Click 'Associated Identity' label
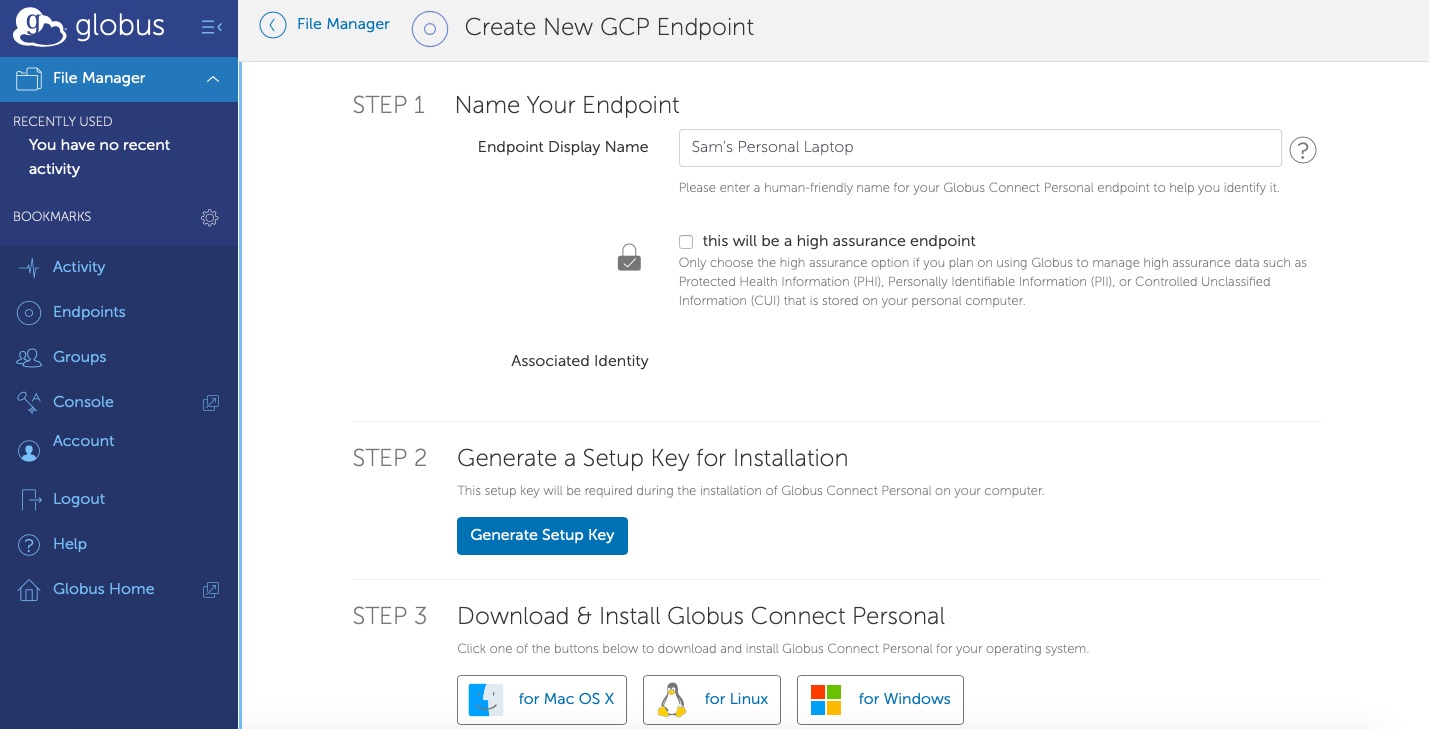This screenshot has width=1429, height=729. coord(580,361)
